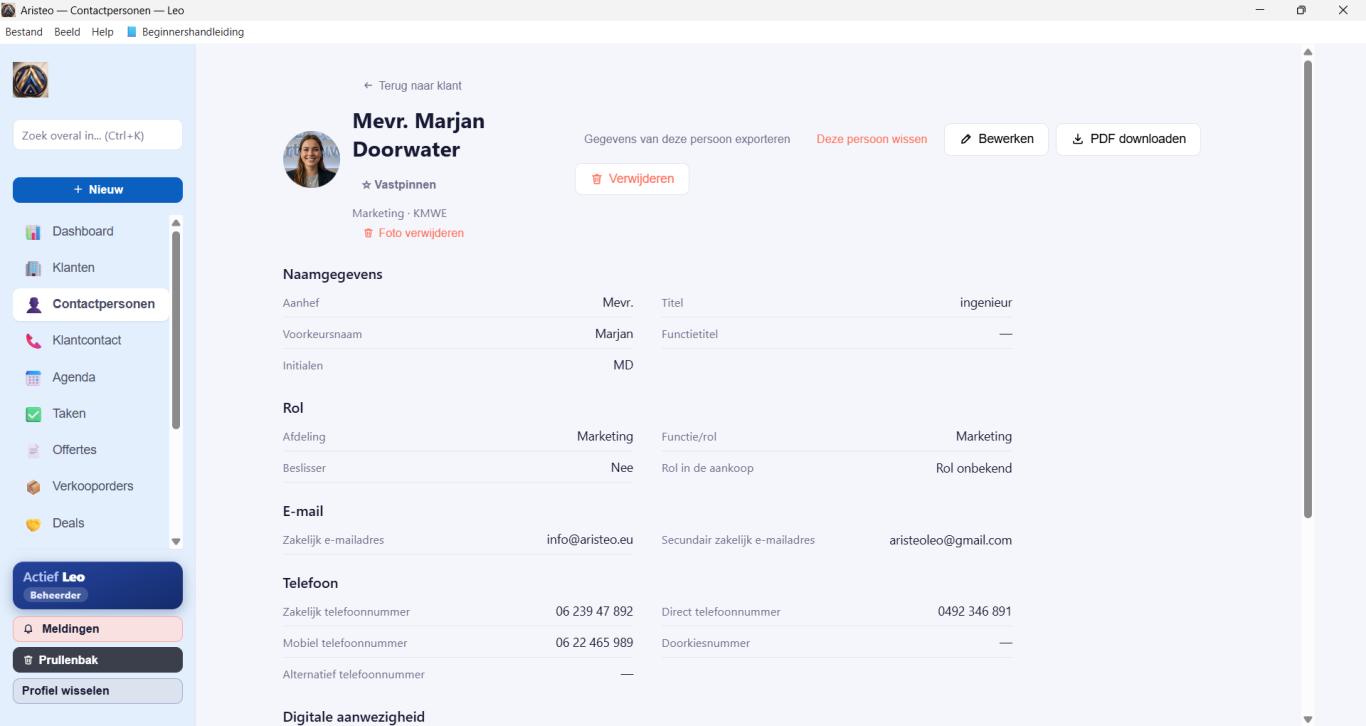Click the email info@aristeo.eu
The height and width of the screenshot is (726, 1366).
point(590,540)
